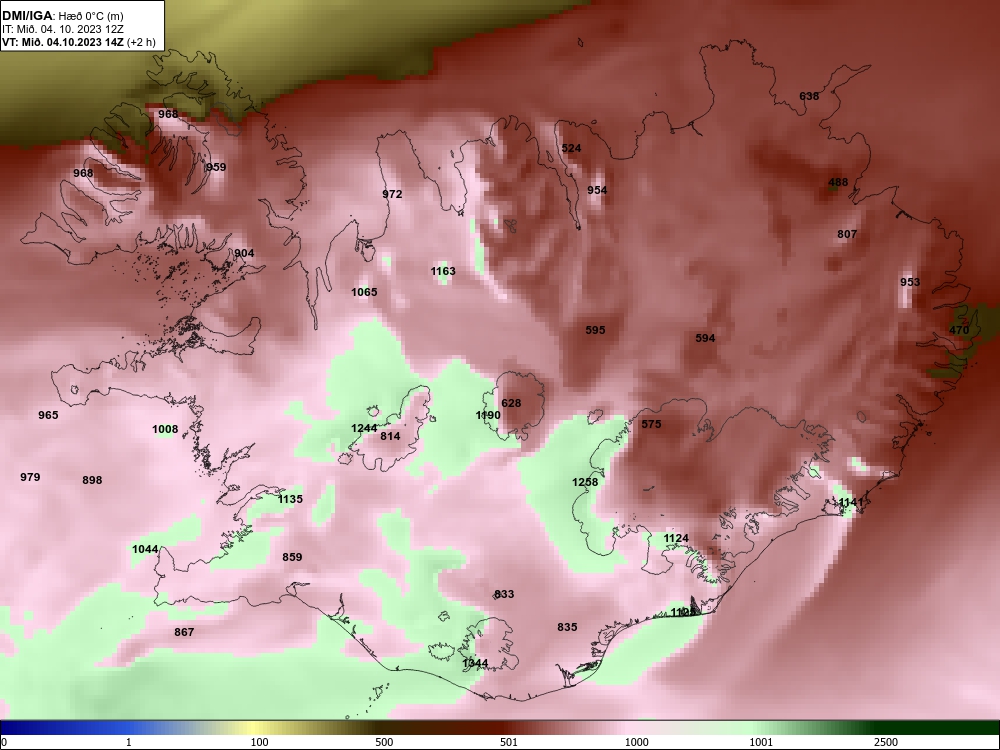Screen dimensions: 1000x750
Task: Click the map value 972
Action: coord(392,194)
